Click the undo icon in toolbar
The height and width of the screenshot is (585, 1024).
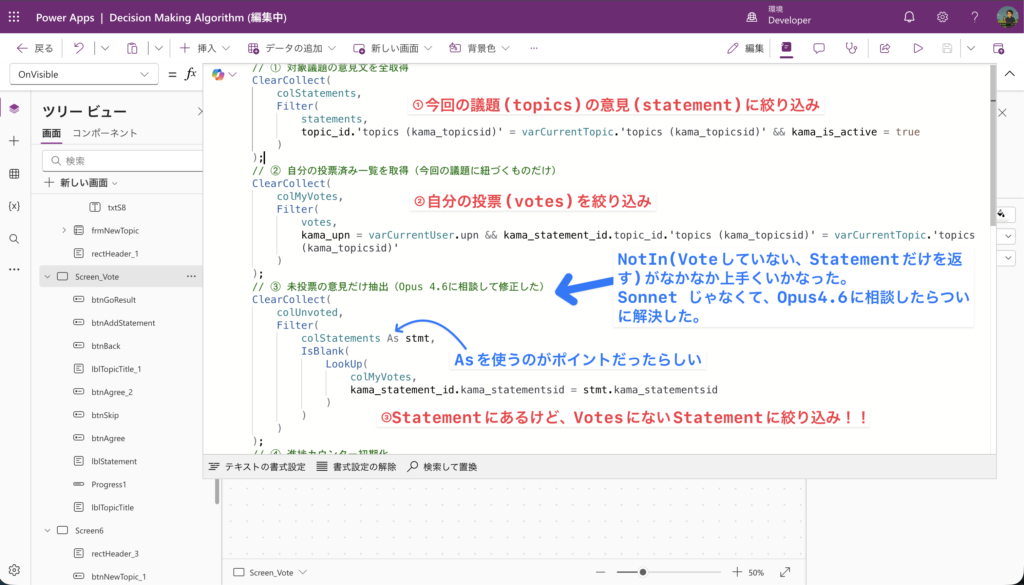[x=79, y=48]
